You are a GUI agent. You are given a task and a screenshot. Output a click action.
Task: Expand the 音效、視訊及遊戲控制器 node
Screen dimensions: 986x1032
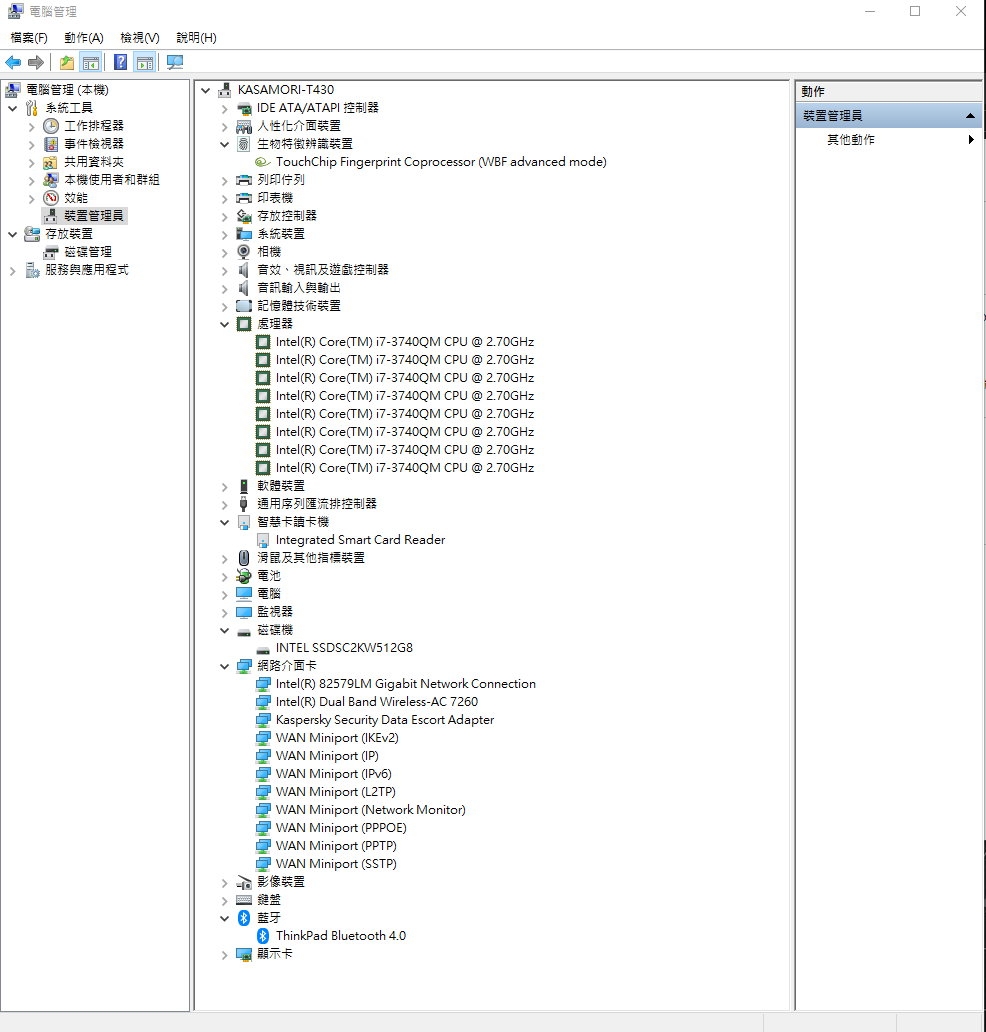click(x=224, y=271)
